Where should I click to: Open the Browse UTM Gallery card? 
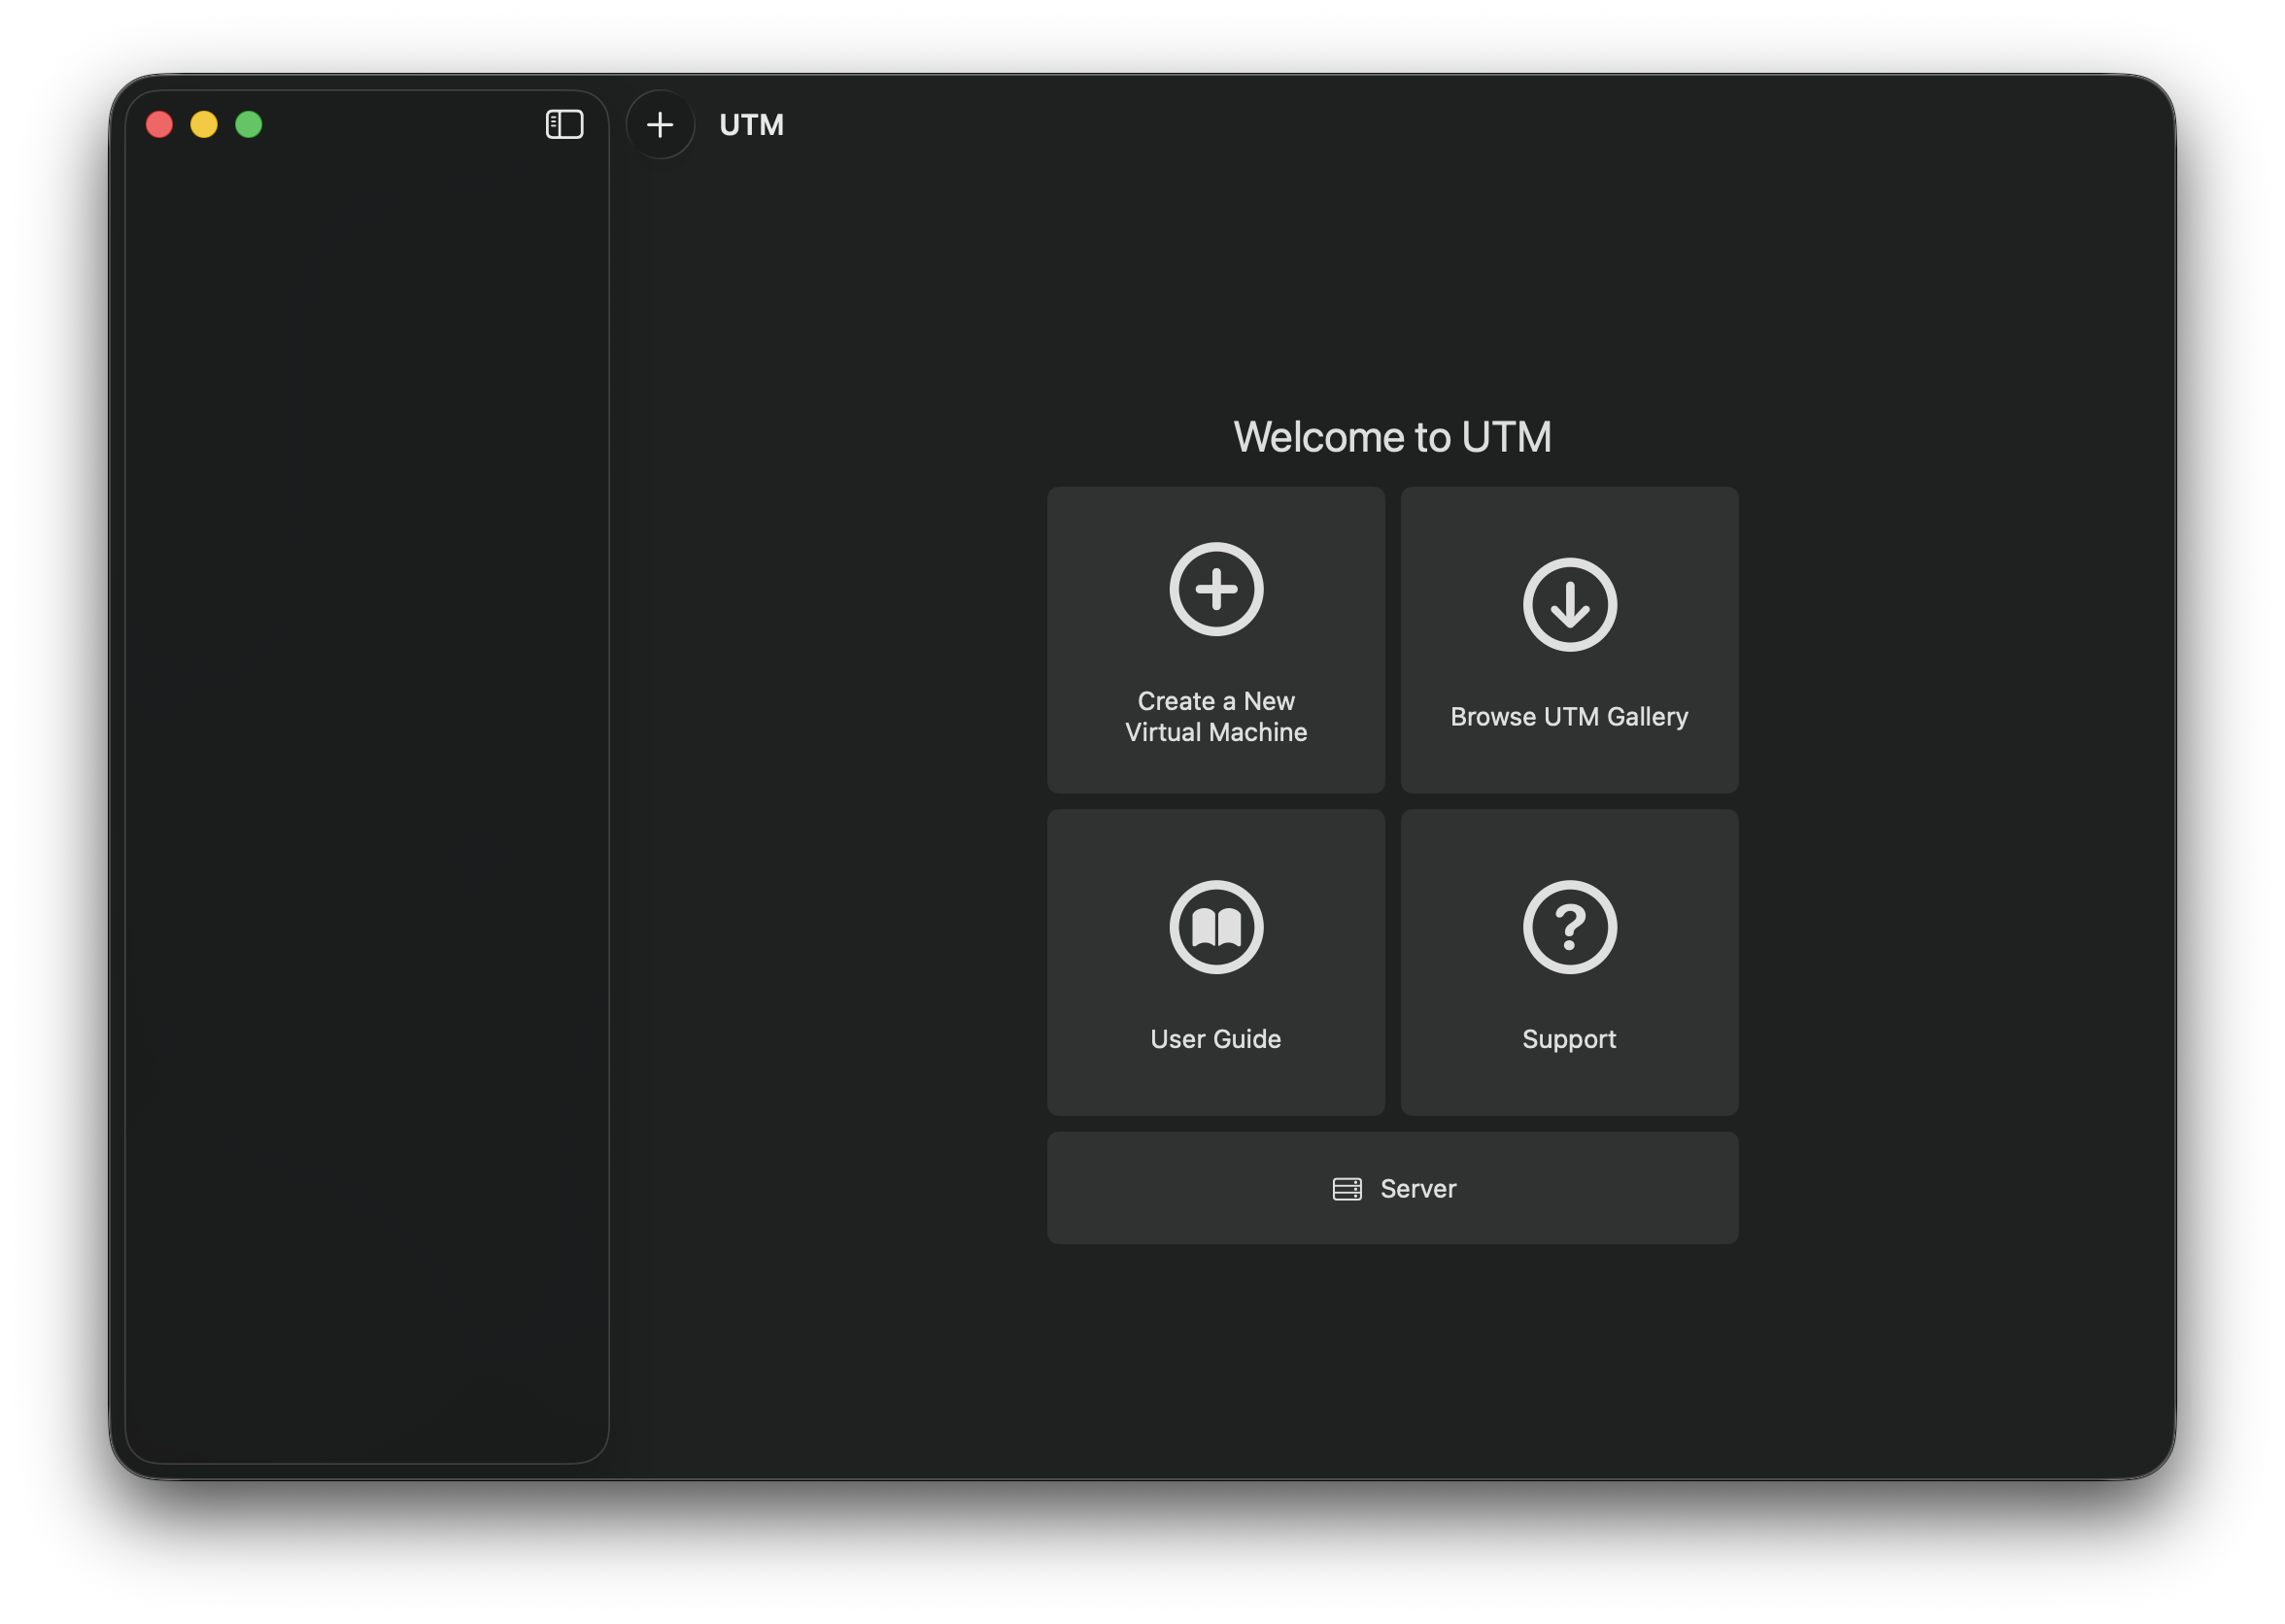pyautogui.click(x=1569, y=640)
